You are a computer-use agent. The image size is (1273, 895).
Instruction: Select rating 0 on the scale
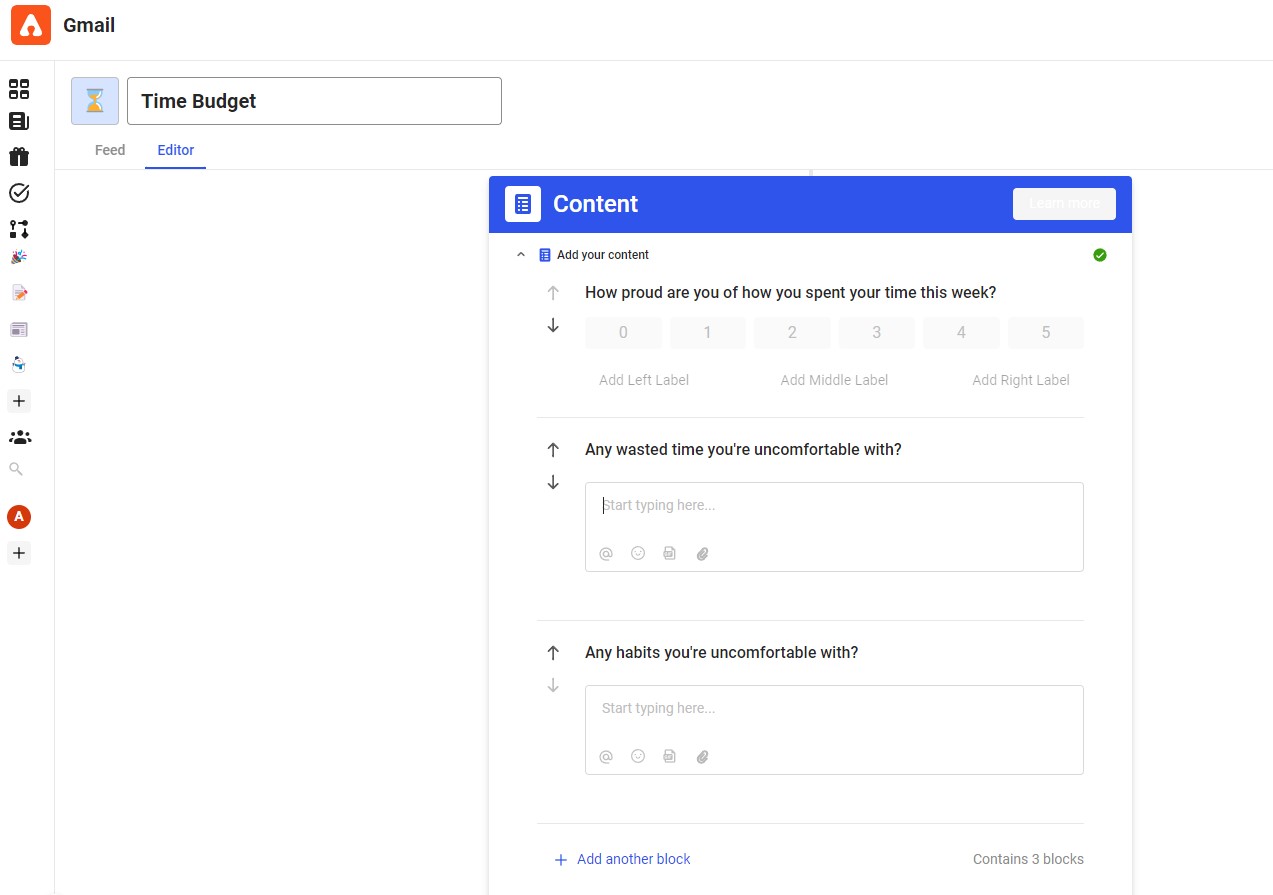623,333
